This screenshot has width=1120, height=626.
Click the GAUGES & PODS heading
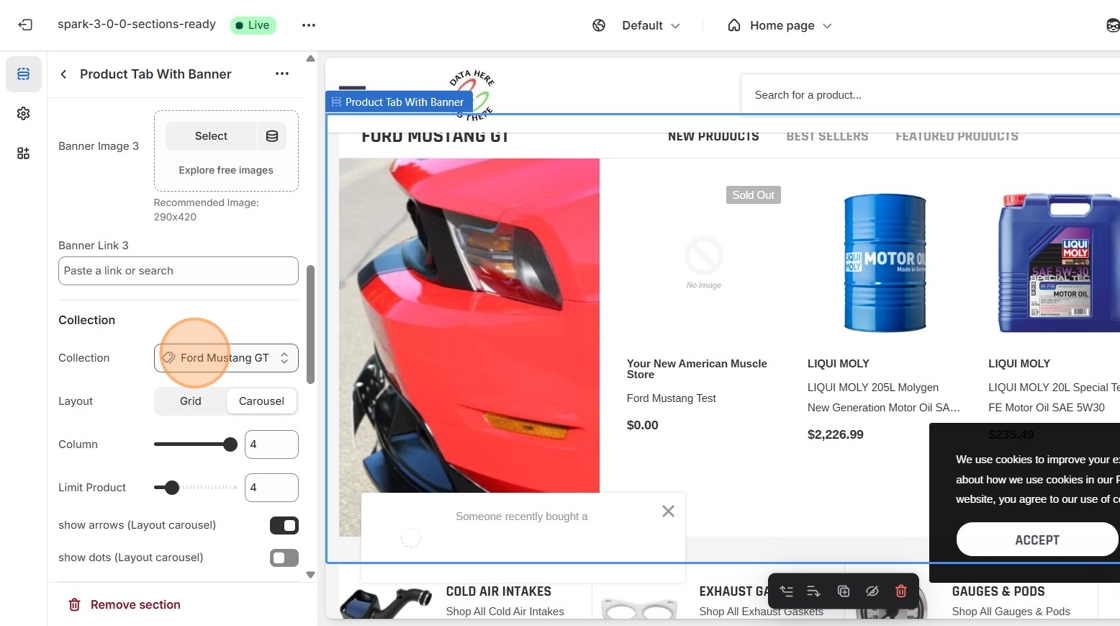(998, 592)
